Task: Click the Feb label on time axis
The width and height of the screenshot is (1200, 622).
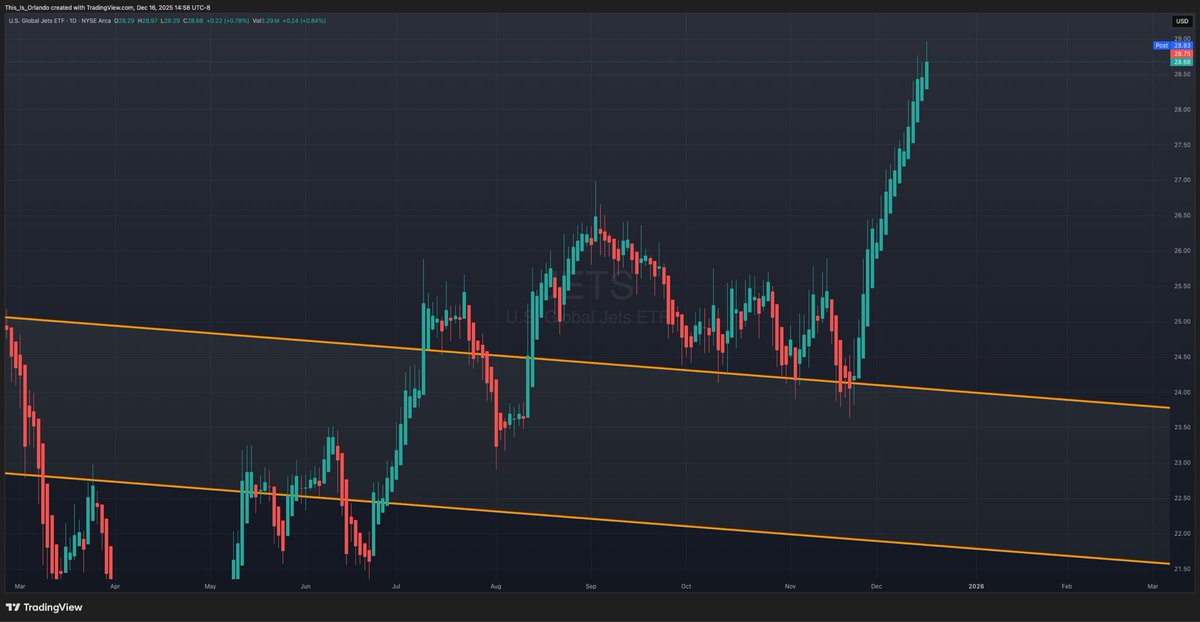Action: pos(1067,587)
